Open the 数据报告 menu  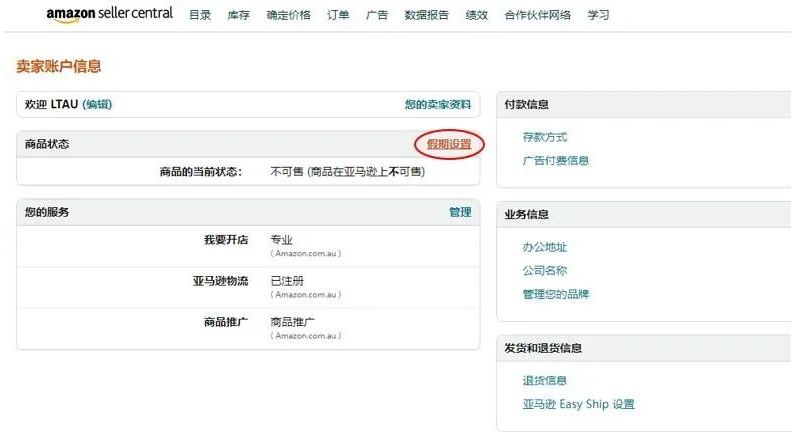tap(427, 15)
